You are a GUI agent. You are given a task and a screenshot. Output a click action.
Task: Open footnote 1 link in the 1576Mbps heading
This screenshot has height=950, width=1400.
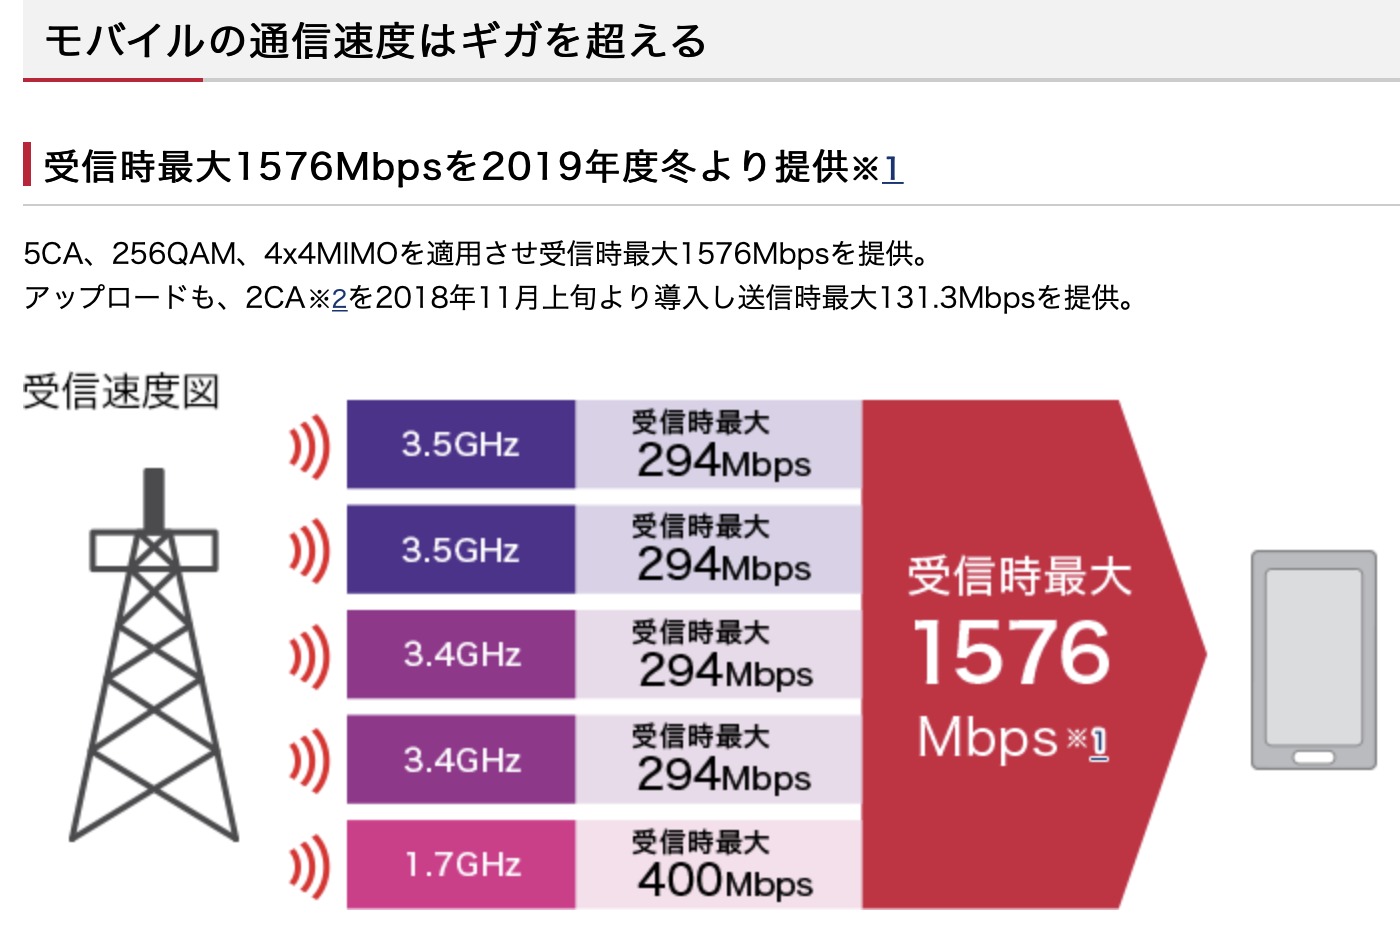(892, 168)
